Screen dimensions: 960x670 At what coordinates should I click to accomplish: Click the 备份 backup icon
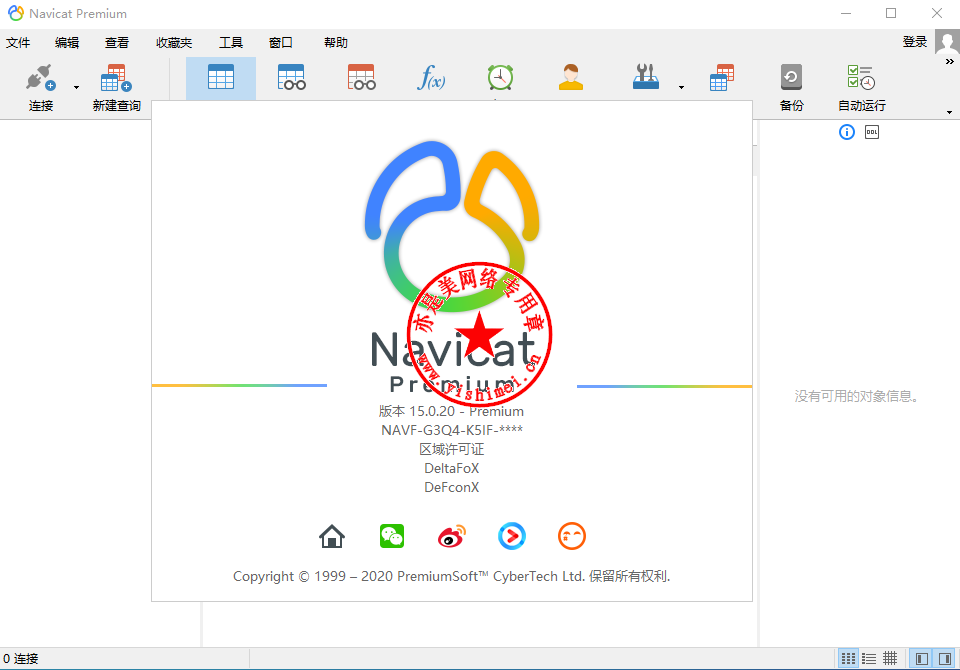coord(791,78)
